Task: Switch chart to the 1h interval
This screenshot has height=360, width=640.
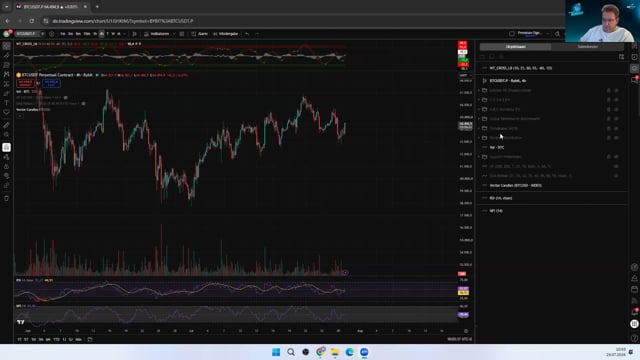Action: point(95,33)
